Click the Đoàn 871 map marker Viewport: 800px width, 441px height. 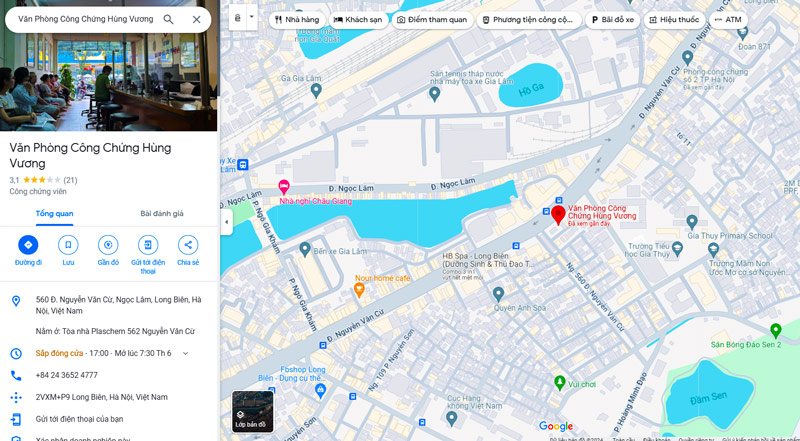(x=743, y=33)
